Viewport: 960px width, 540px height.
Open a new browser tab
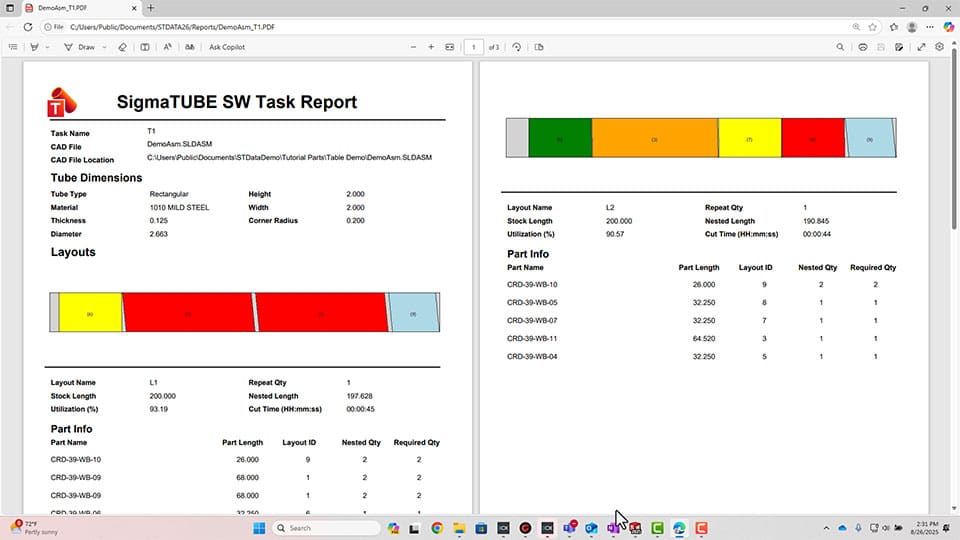pyautogui.click(x=151, y=8)
